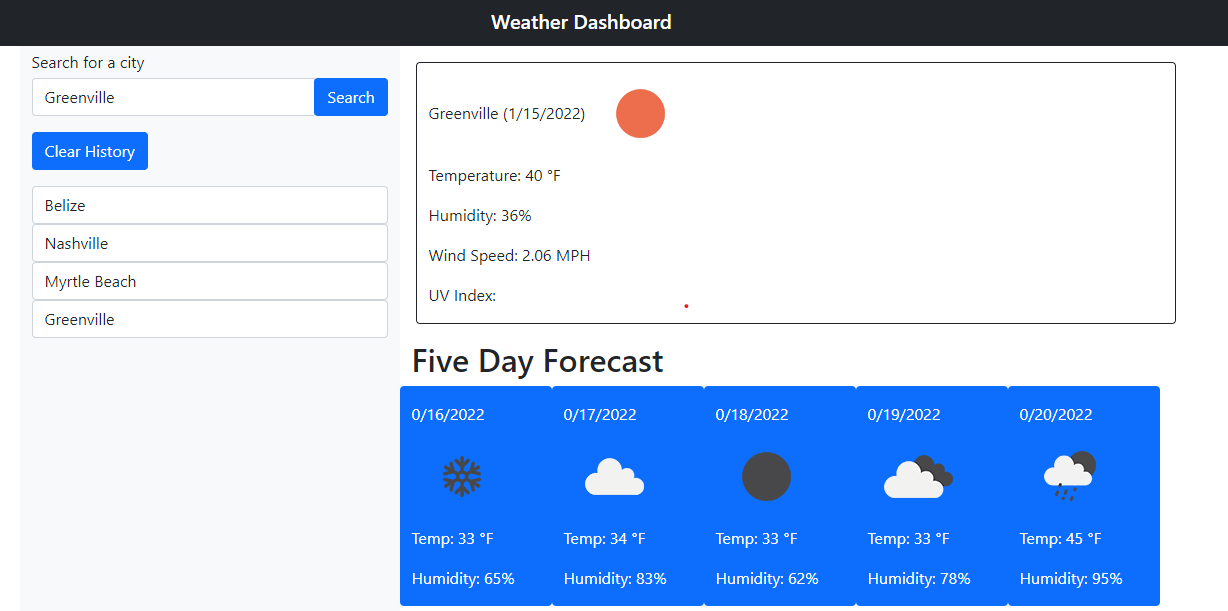Click Wind Speed: 2.06 MPH text
Screen dimensions: 1228x611
click(x=510, y=256)
